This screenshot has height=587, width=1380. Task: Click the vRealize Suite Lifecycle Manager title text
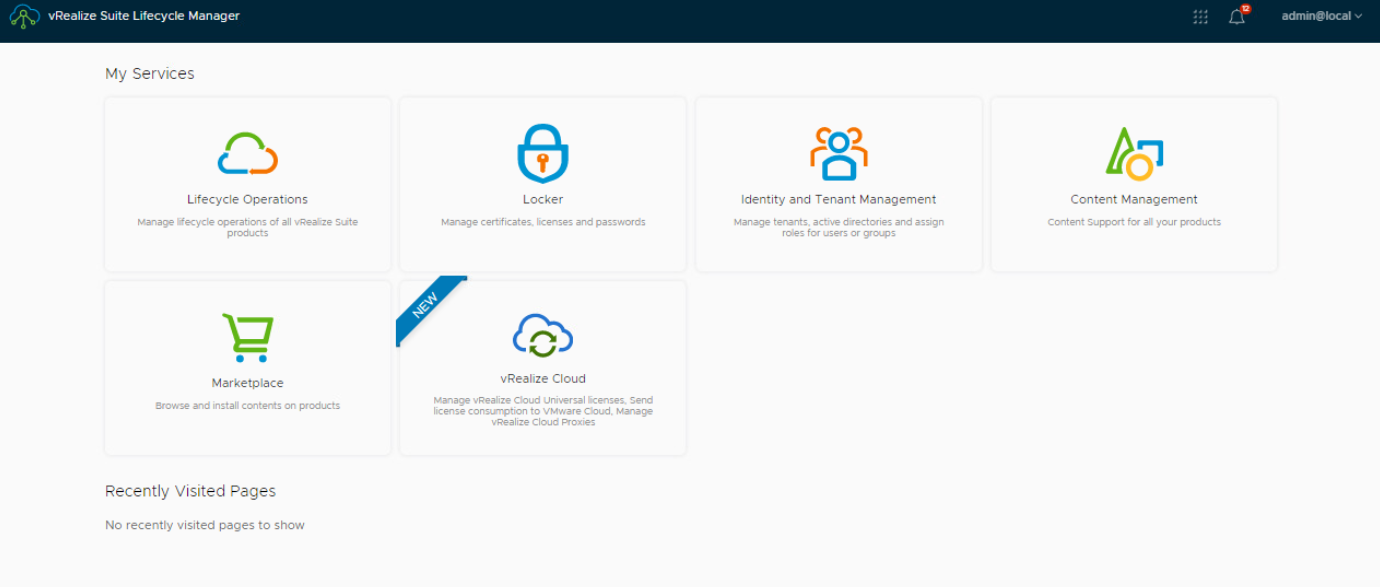pyautogui.click(x=144, y=16)
